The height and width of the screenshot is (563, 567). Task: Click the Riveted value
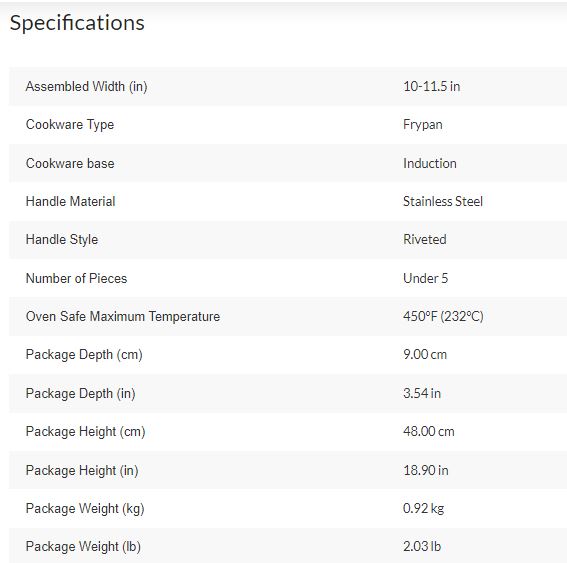pos(425,239)
